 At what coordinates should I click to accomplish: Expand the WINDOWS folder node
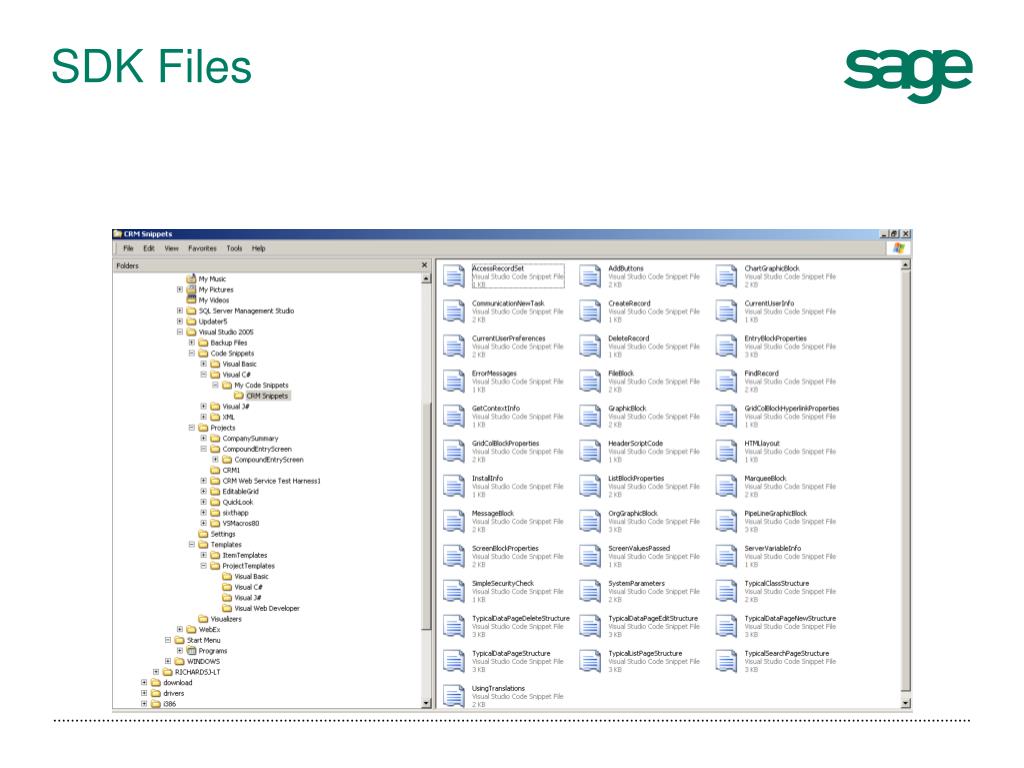pyautogui.click(x=168, y=661)
